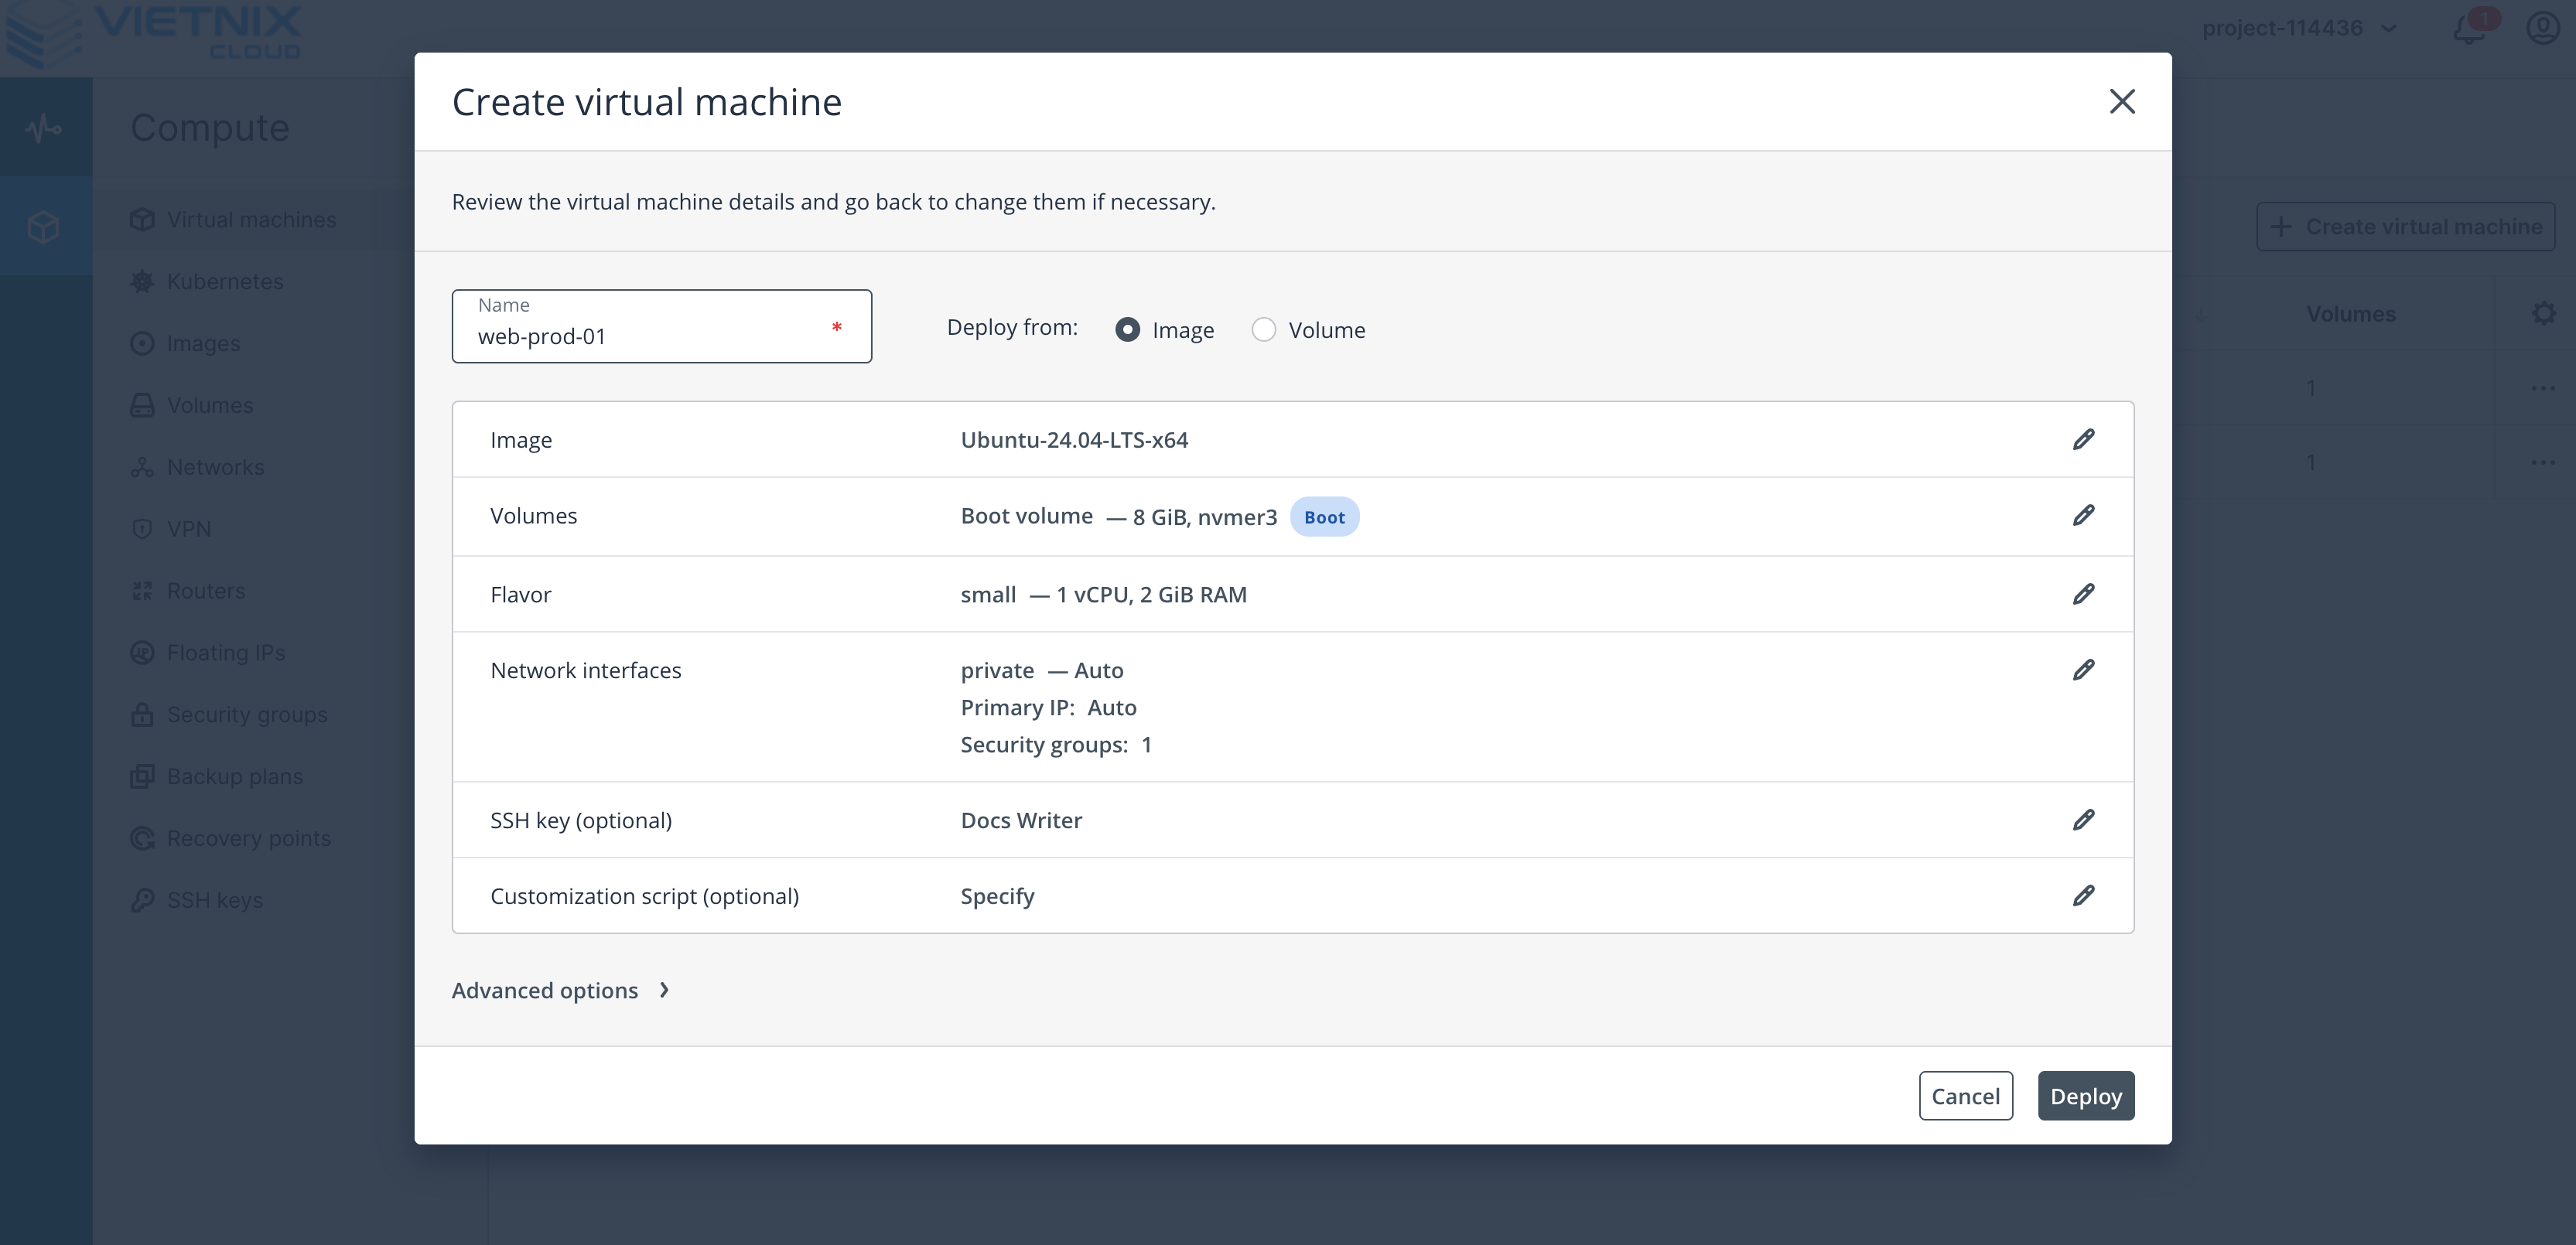Edit the Flavor using its pencil icon
Screen dimensions: 2576x1245
click(x=2084, y=594)
